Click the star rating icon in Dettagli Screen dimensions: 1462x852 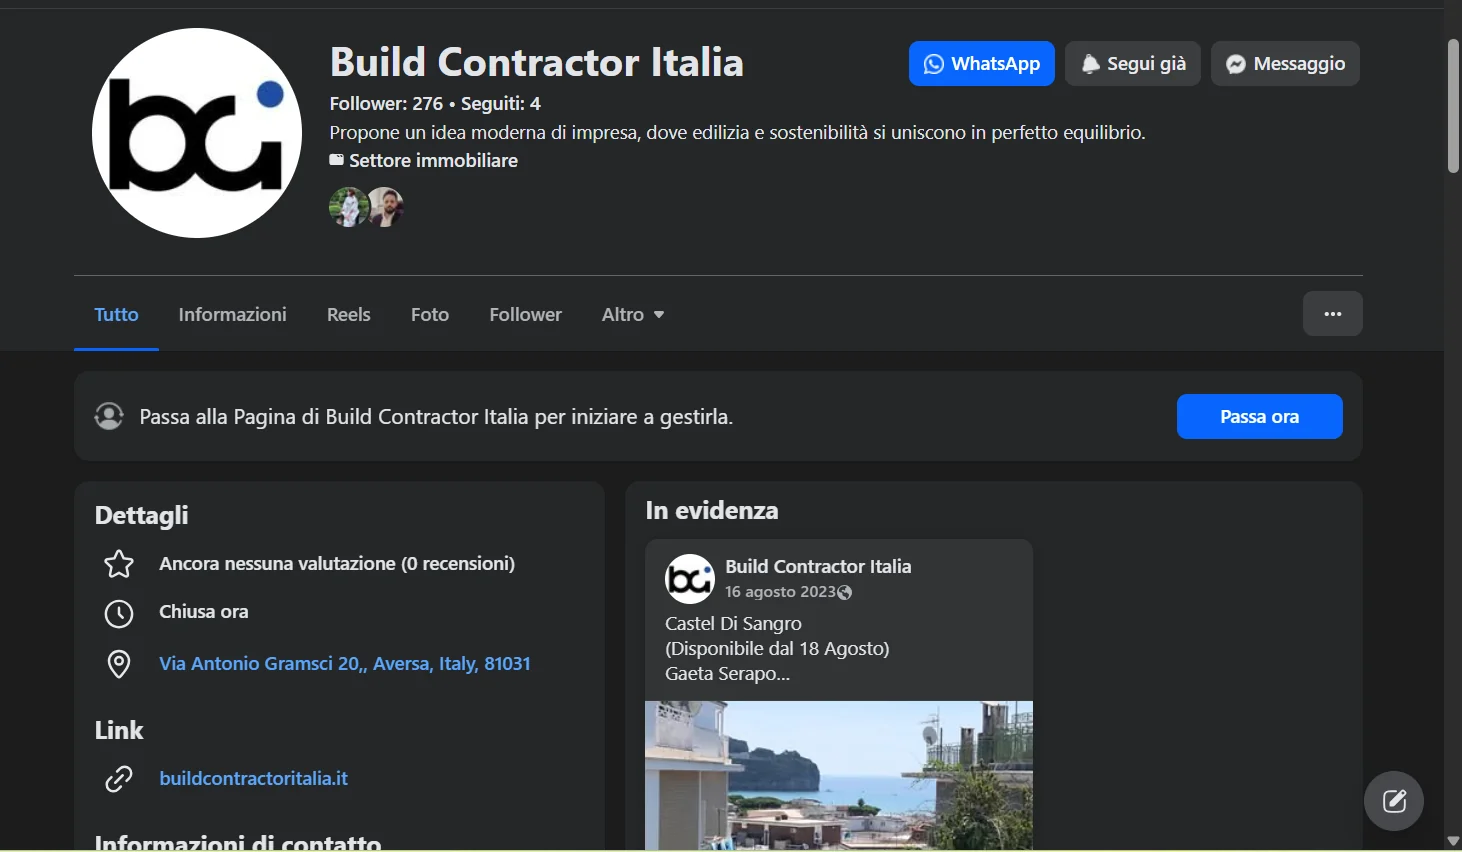point(119,564)
